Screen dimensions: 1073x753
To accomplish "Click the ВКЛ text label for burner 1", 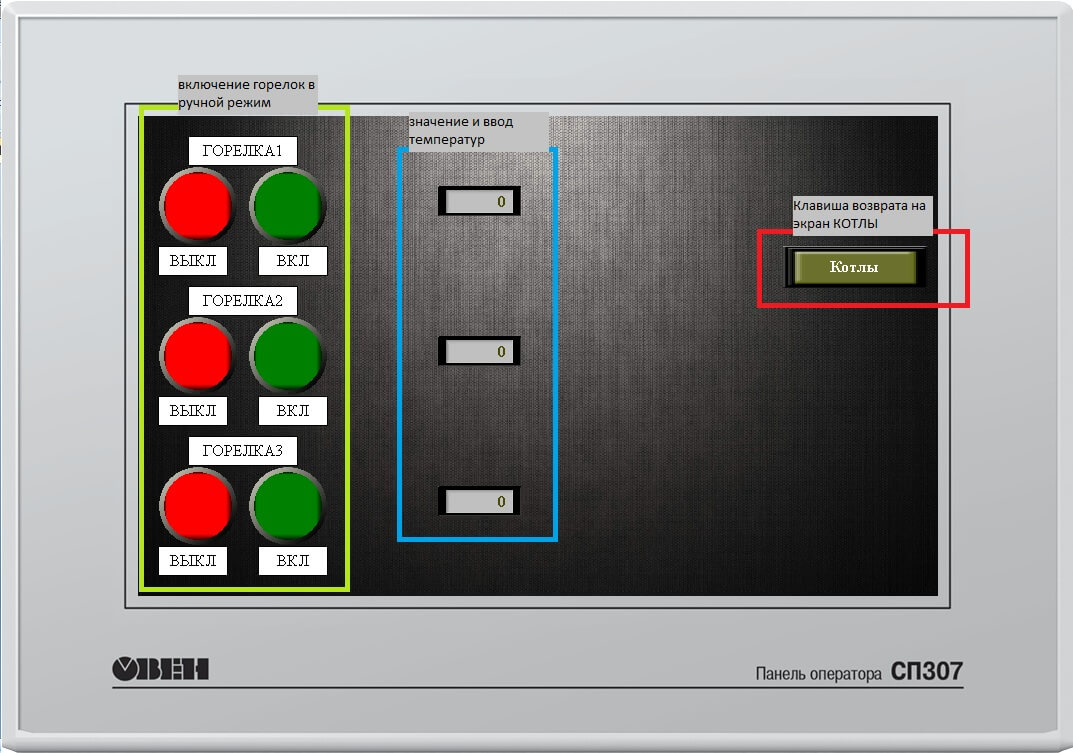I will tap(293, 262).
